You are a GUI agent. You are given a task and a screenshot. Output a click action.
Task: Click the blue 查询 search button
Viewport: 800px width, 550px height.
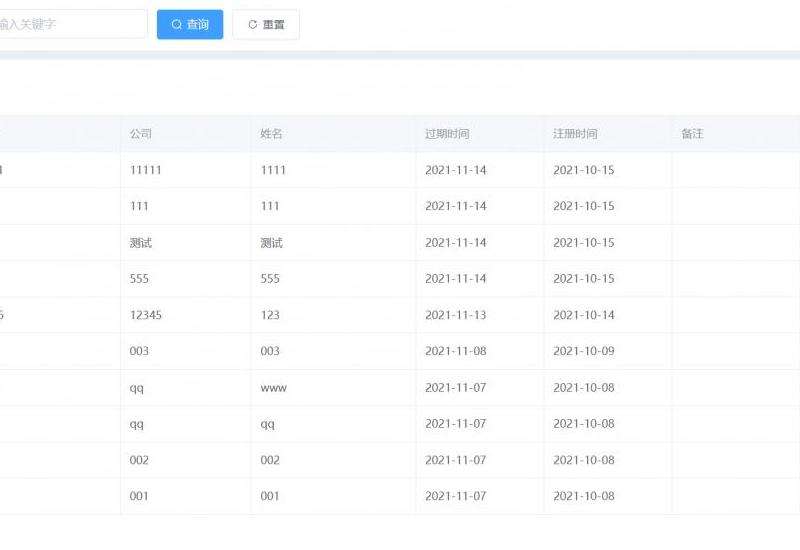click(x=190, y=24)
